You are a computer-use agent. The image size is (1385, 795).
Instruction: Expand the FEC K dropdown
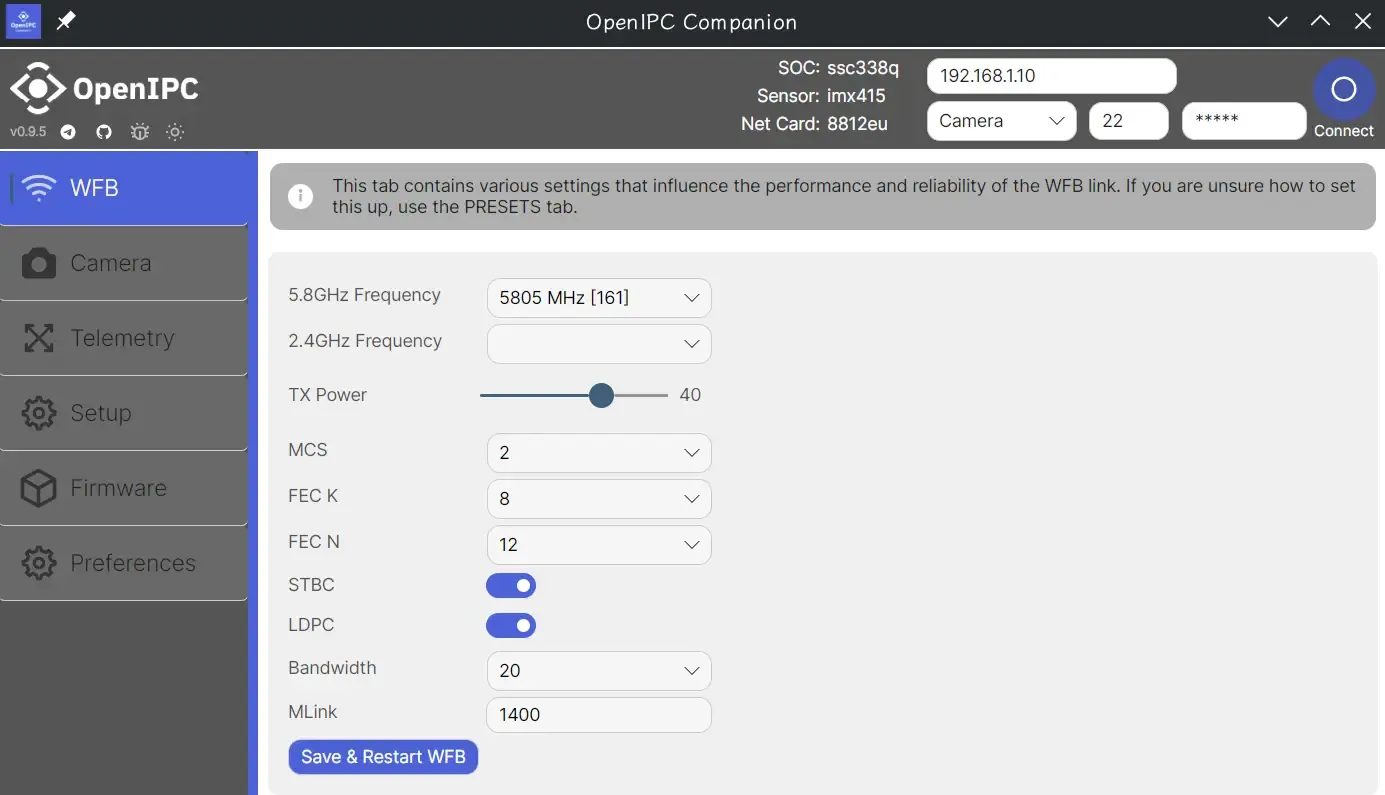click(x=599, y=499)
